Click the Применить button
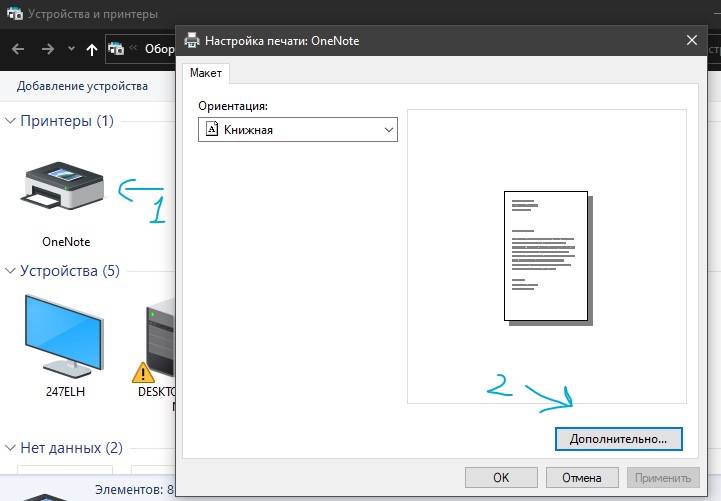 pyautogui.click(x=663, y=478)
